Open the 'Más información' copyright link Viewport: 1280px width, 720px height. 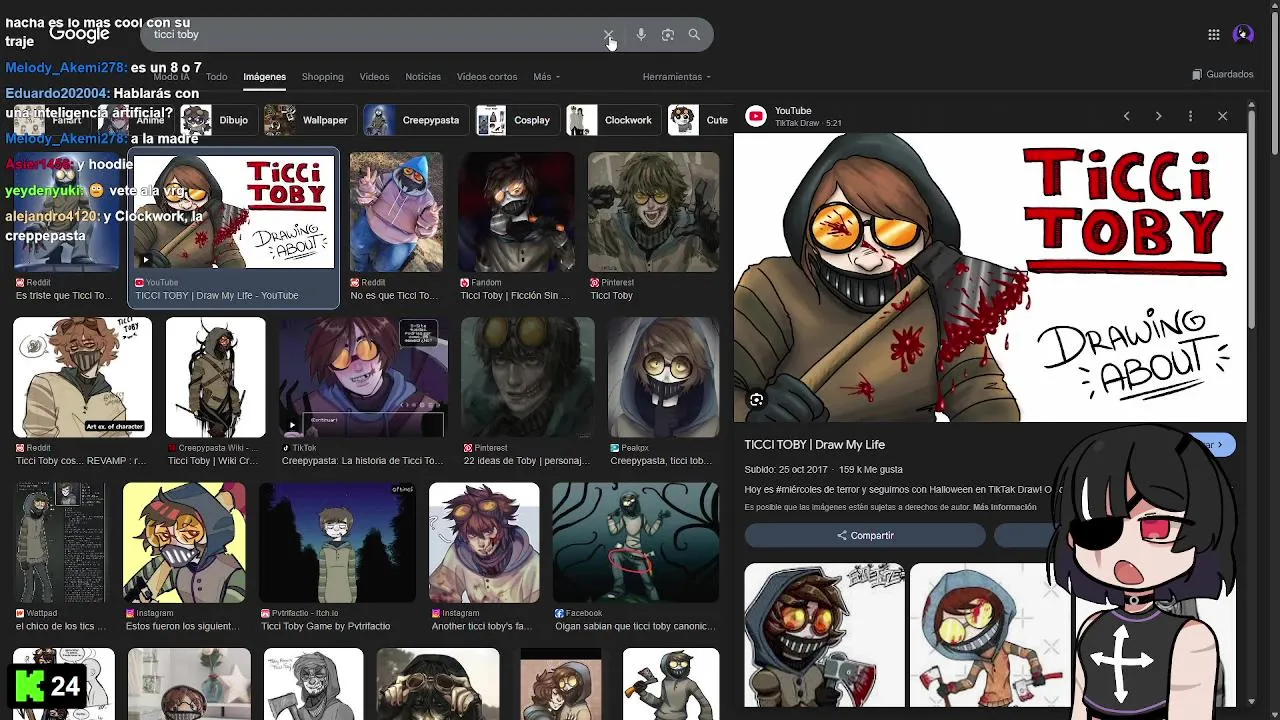pyautogui.click(x=1004, y=507)
